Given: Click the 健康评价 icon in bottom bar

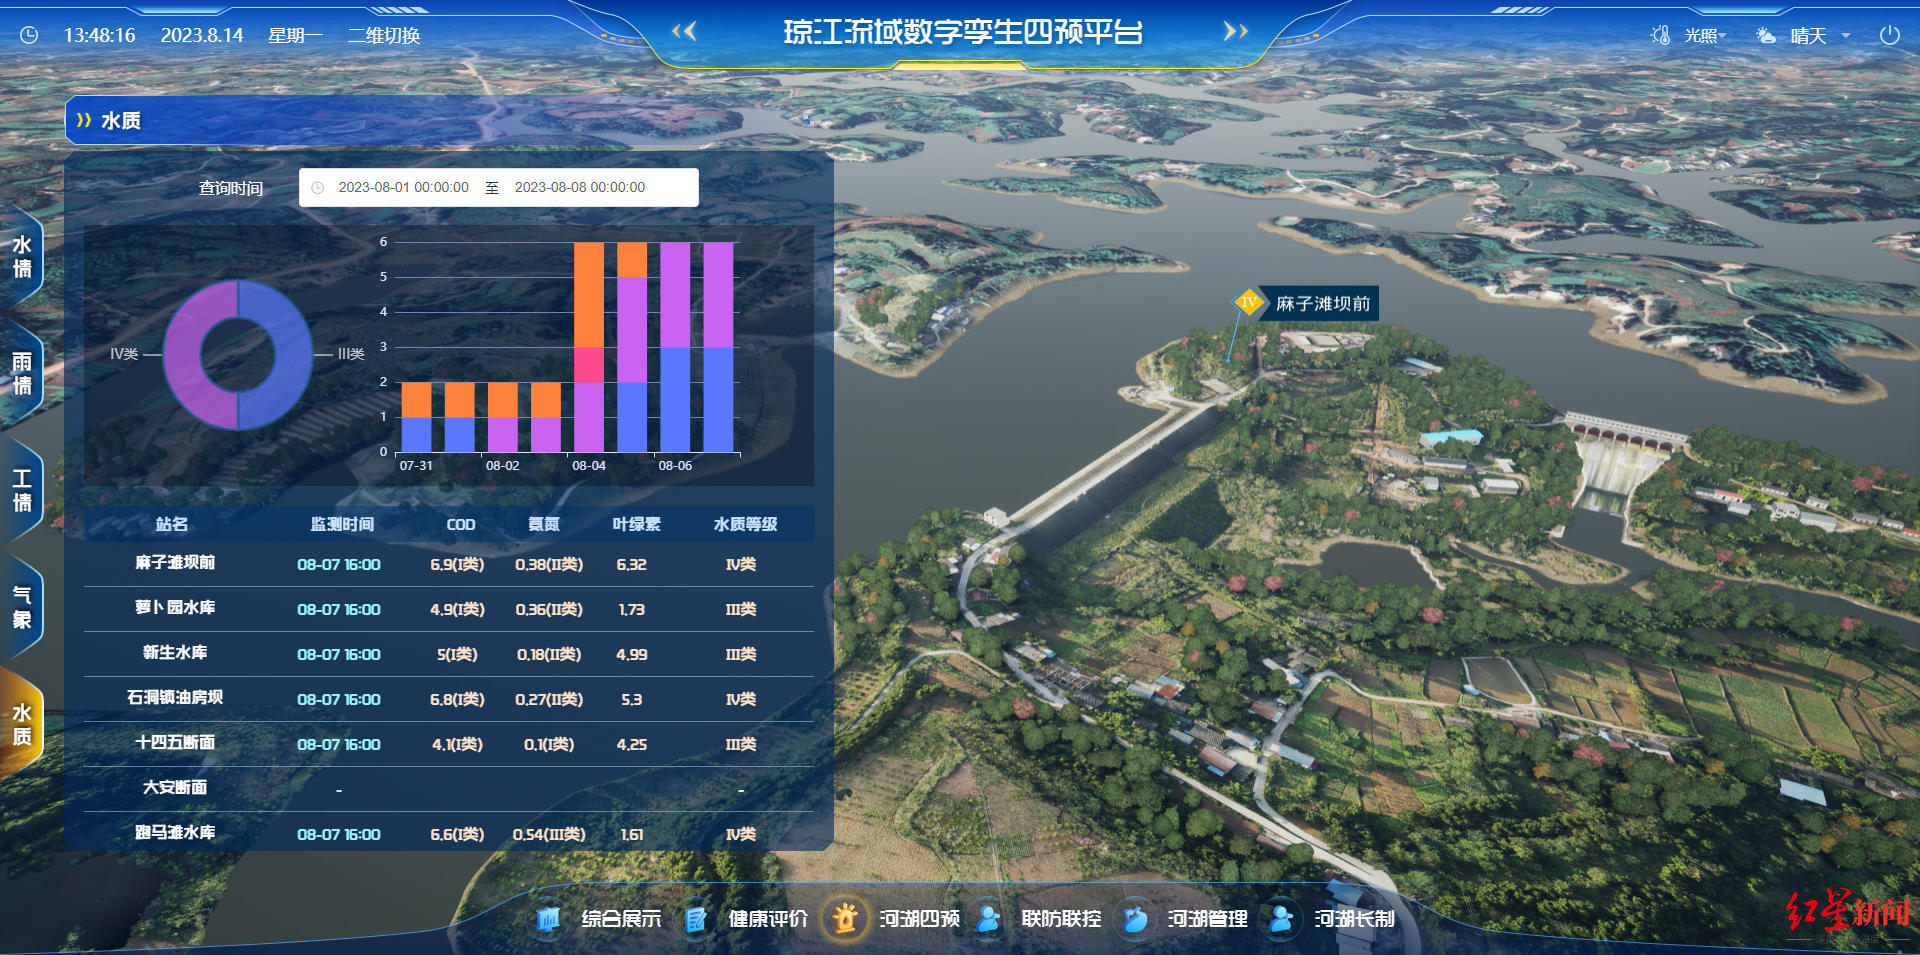Looking at the screenshot, I should [x=696, y=918].
